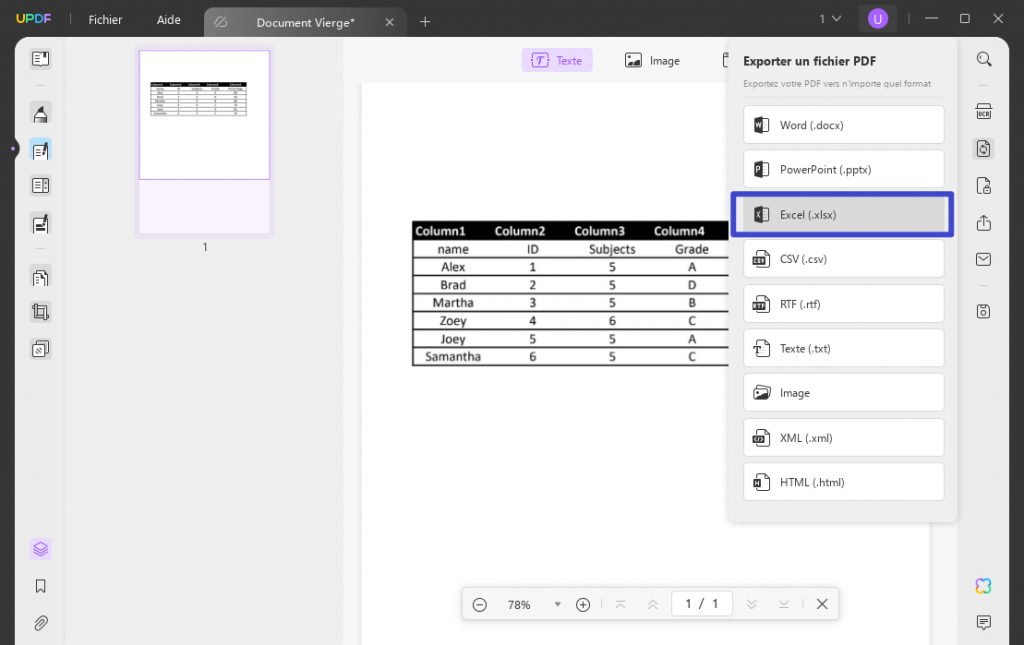The width and height of the screenshot is (1024, 645).
Task: Select the page 1 thumbnail
Action: click(x=204, y=114)
